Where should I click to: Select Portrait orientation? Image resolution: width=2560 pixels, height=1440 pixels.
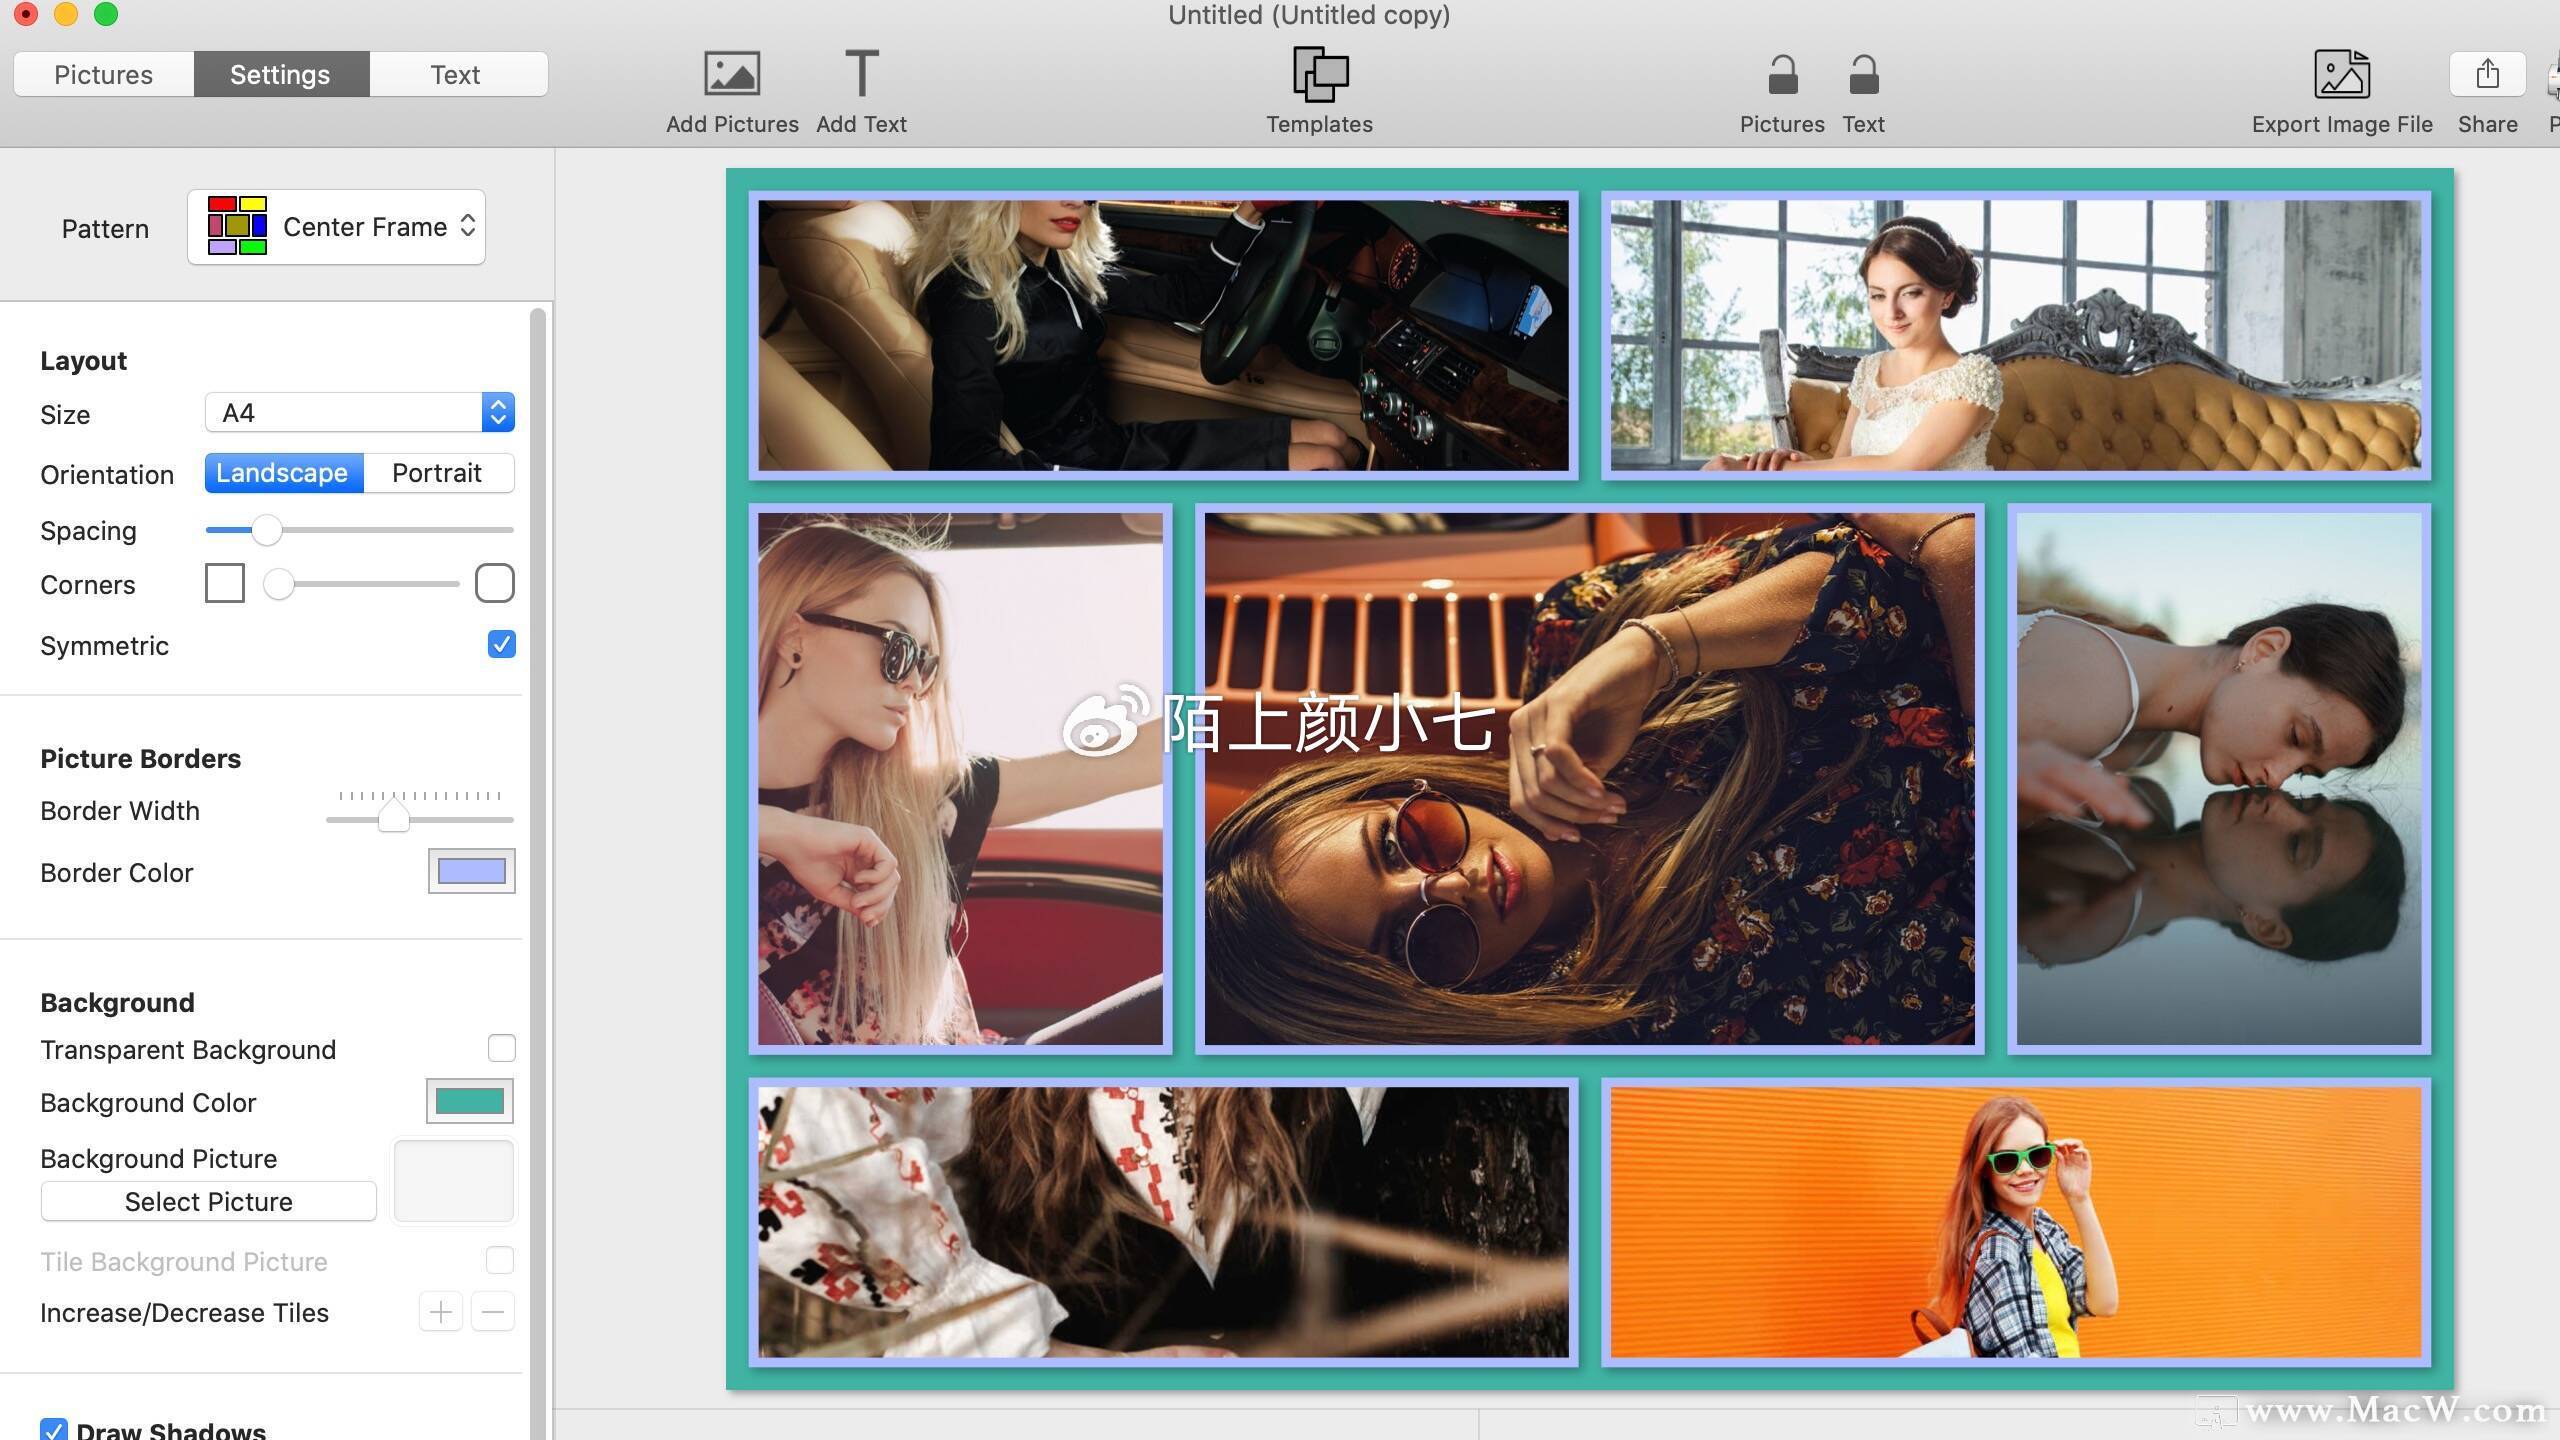tap(437, 473)
